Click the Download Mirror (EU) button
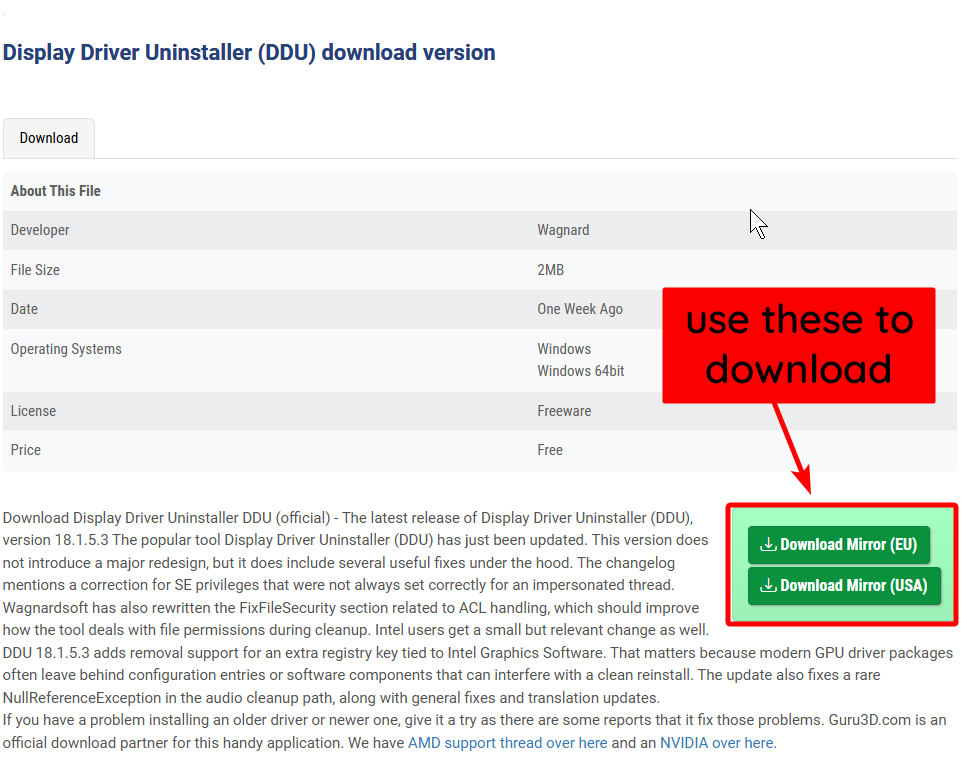The width and height of the screenshot is (967, 761). pos(839,545)
